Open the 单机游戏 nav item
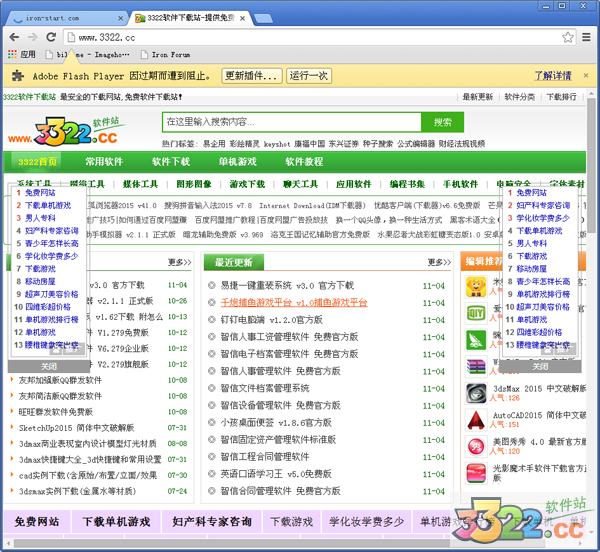 click(x=237, y=161)
